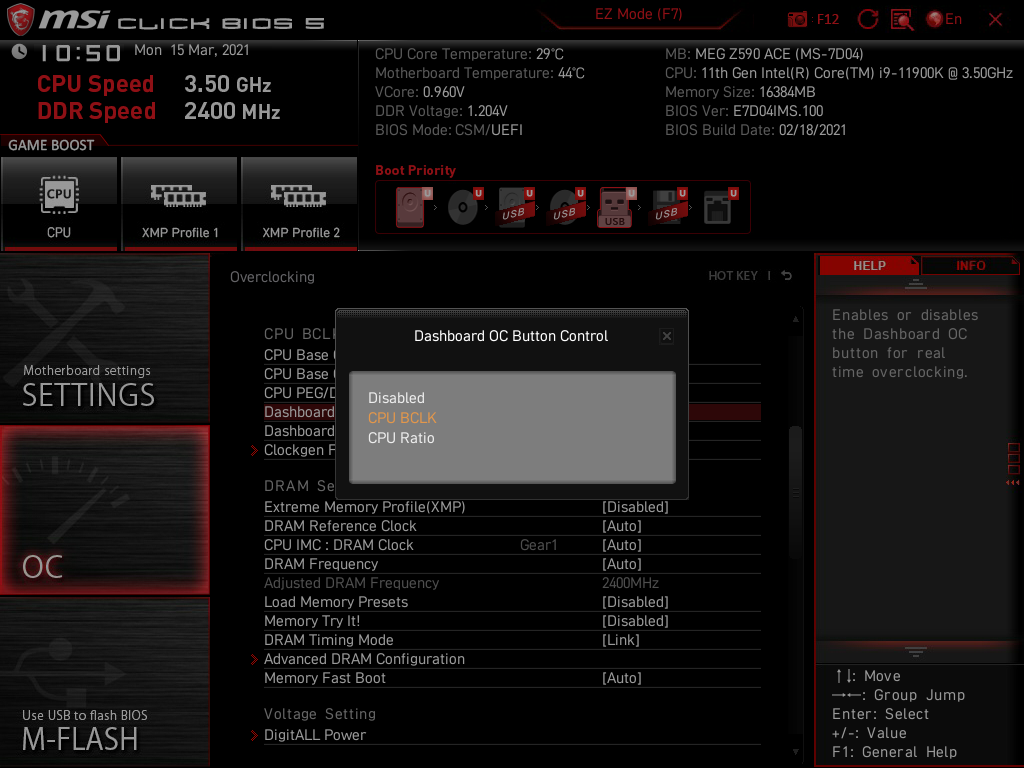Click the clock icon next to time
This screenshot has height=768, width=1024.
point(20,52)
